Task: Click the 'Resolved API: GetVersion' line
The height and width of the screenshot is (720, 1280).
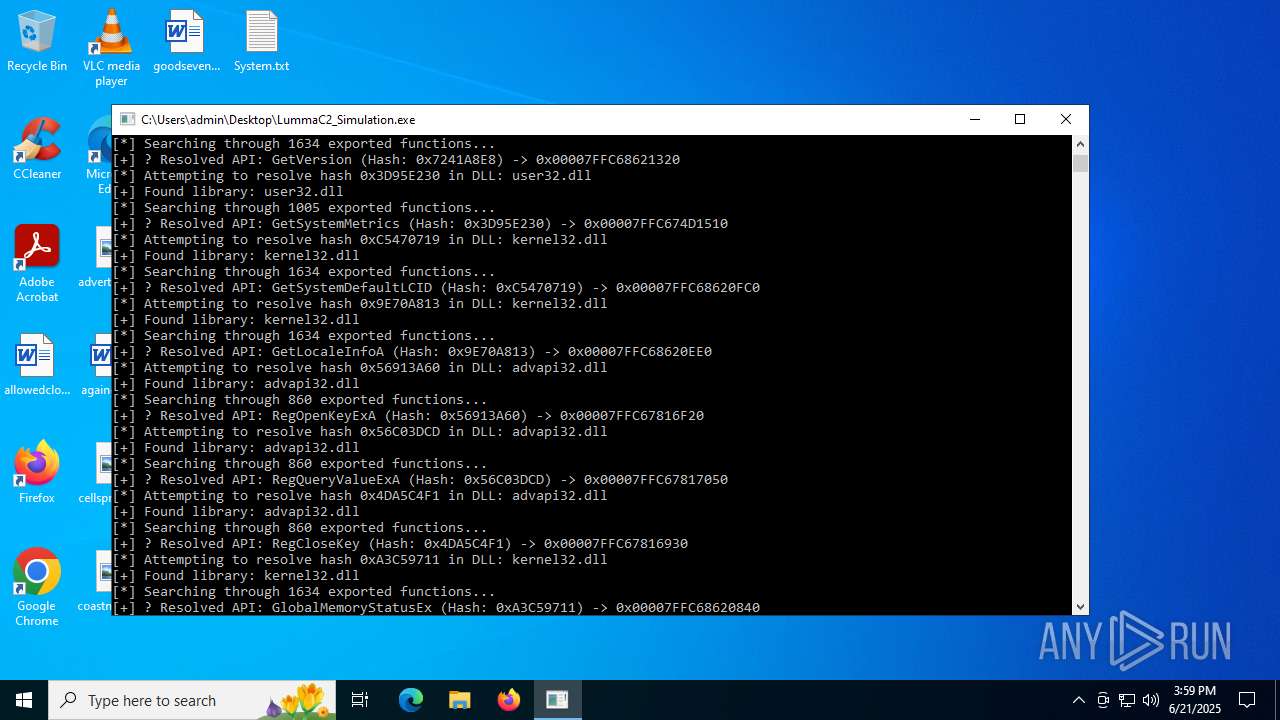Action: tap(396, 159)
